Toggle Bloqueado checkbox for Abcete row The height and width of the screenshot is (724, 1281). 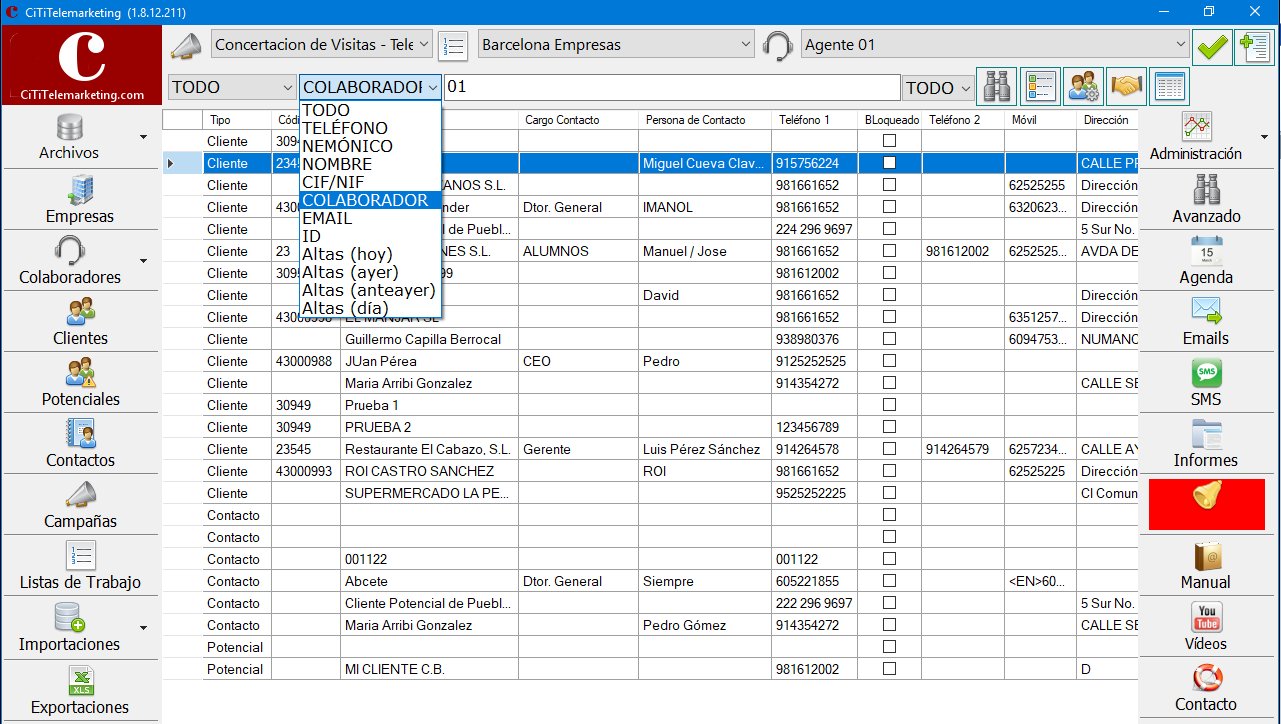coord(889,581)
